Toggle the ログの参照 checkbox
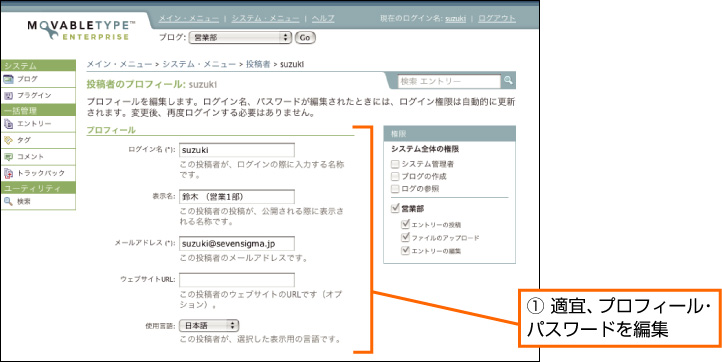The width and height of the screenshot is (722, 362). tap(395, 189)
